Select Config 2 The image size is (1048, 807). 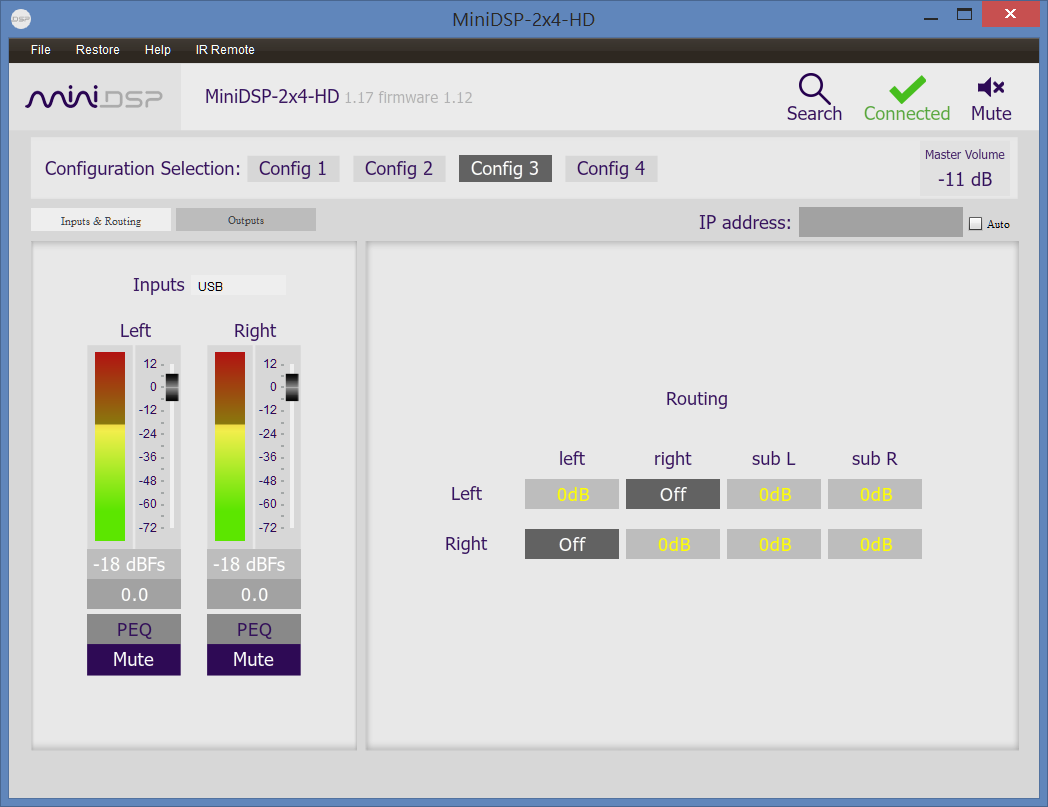coord(399,168)
